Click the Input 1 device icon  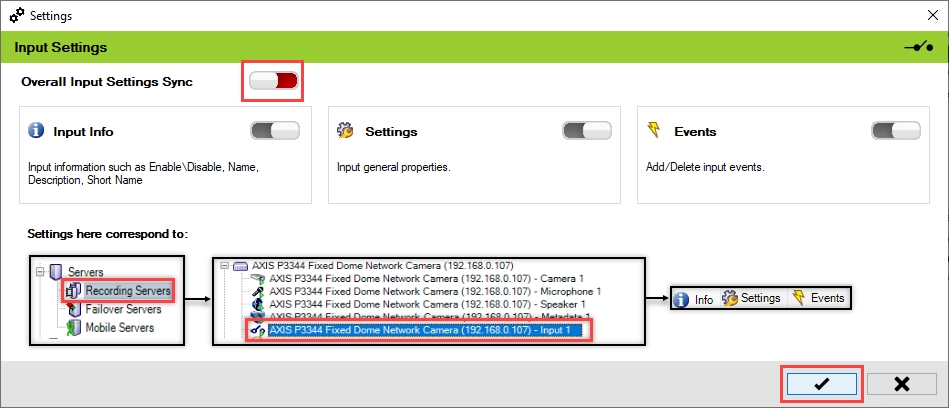tap(256, 329)
